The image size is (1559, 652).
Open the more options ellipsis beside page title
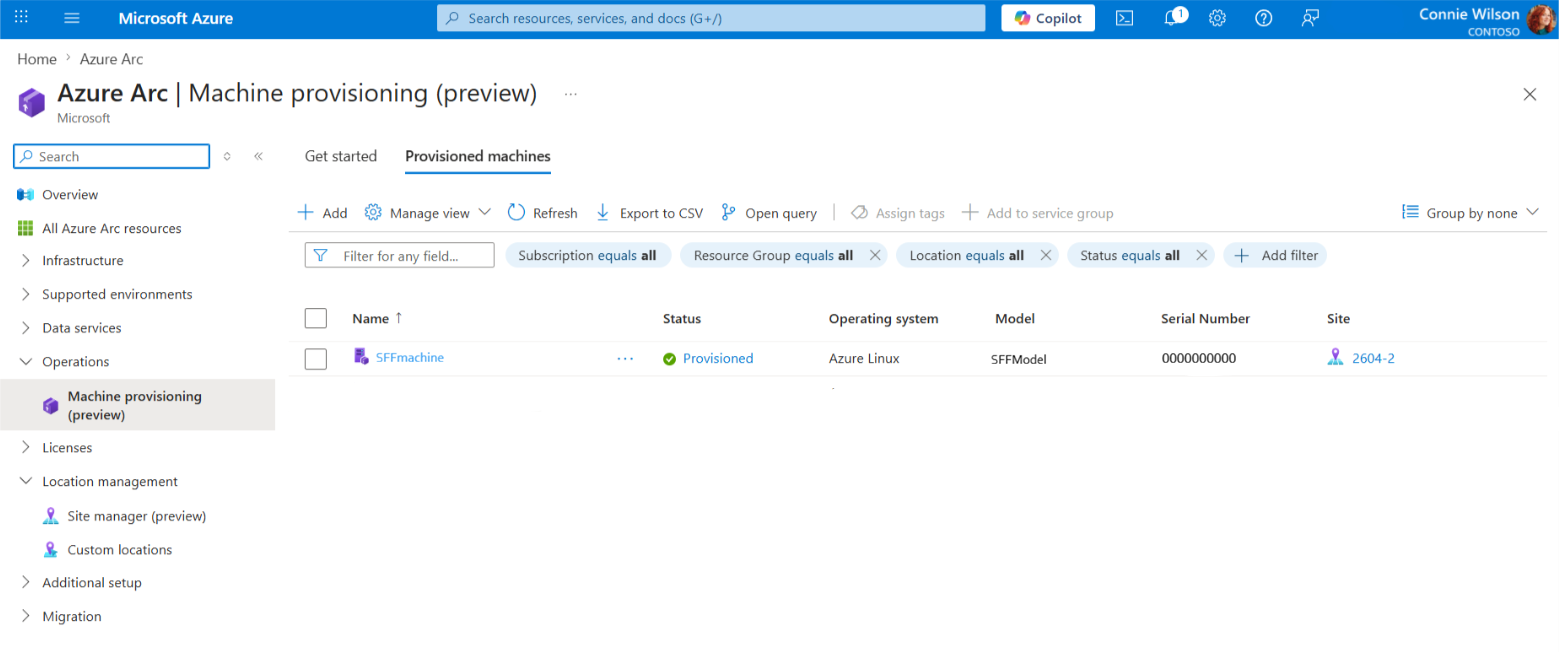571,94
